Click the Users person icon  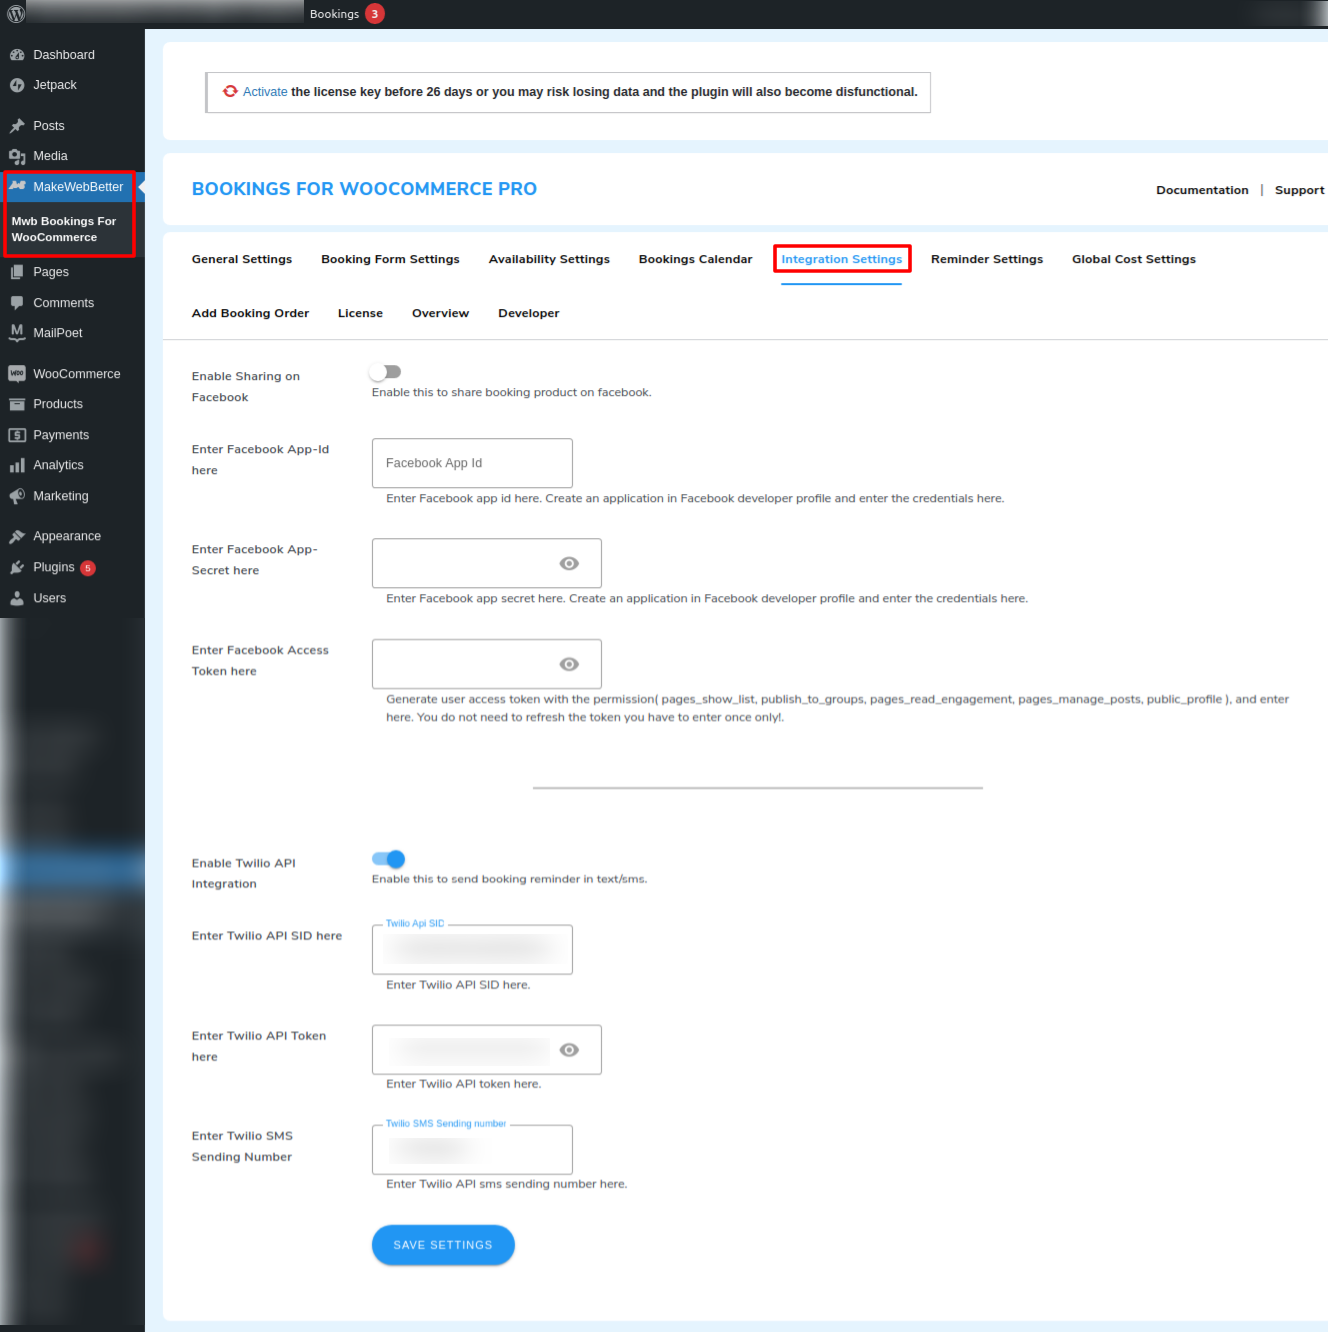[x=17, y=598]
